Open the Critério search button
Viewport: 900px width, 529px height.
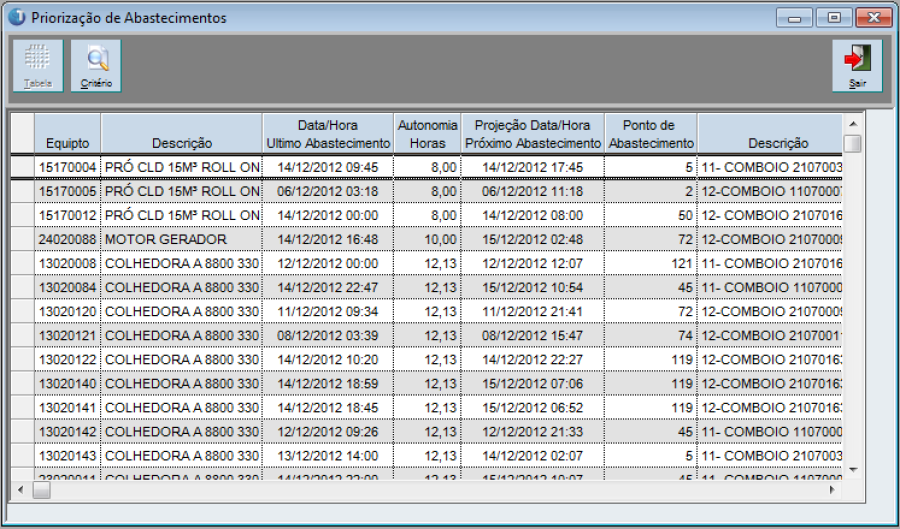pos(96,65)
